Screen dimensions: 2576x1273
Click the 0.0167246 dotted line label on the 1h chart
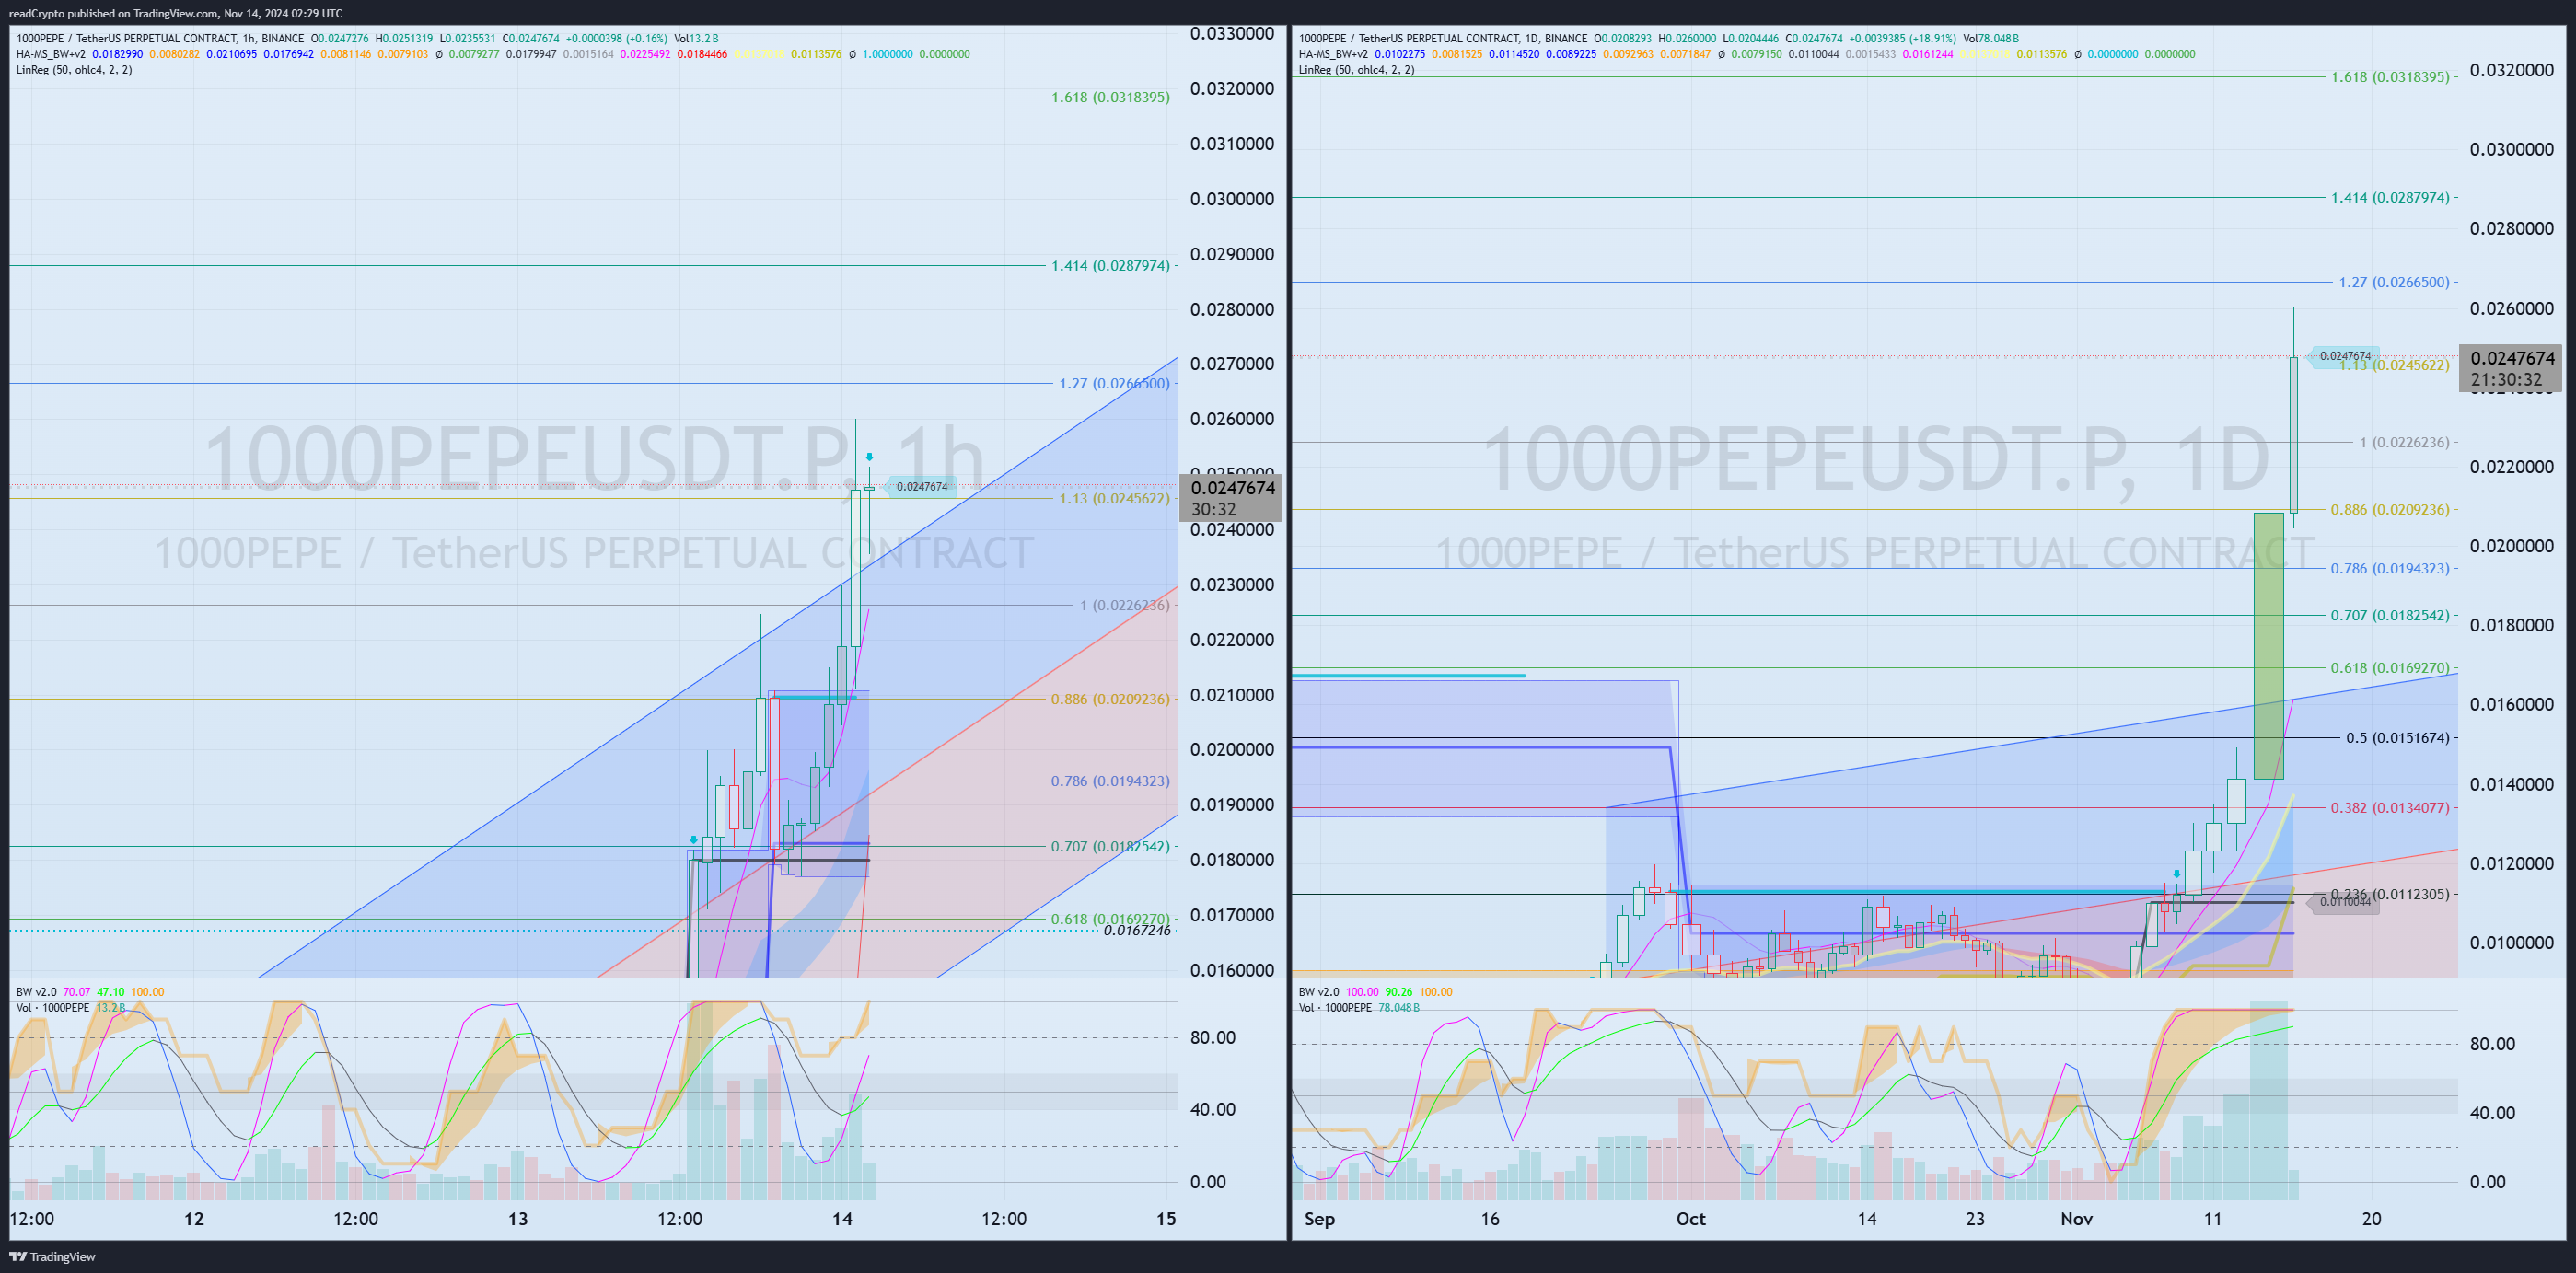point(1137,931)
